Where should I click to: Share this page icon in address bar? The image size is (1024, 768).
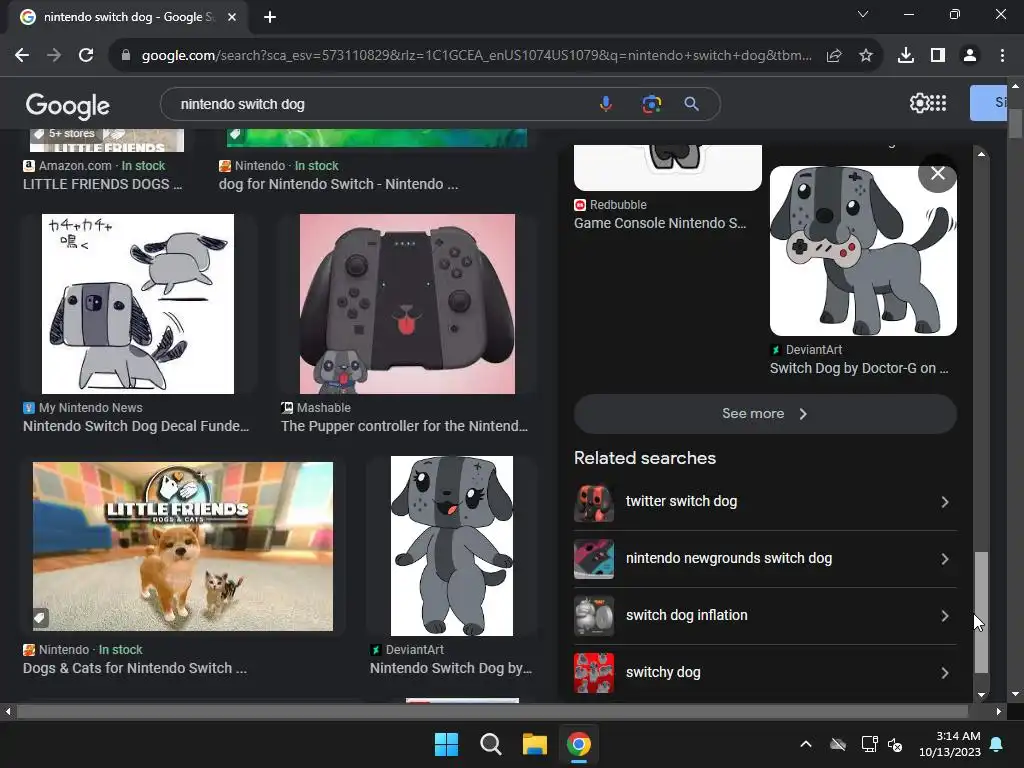(x=834, y=56)
